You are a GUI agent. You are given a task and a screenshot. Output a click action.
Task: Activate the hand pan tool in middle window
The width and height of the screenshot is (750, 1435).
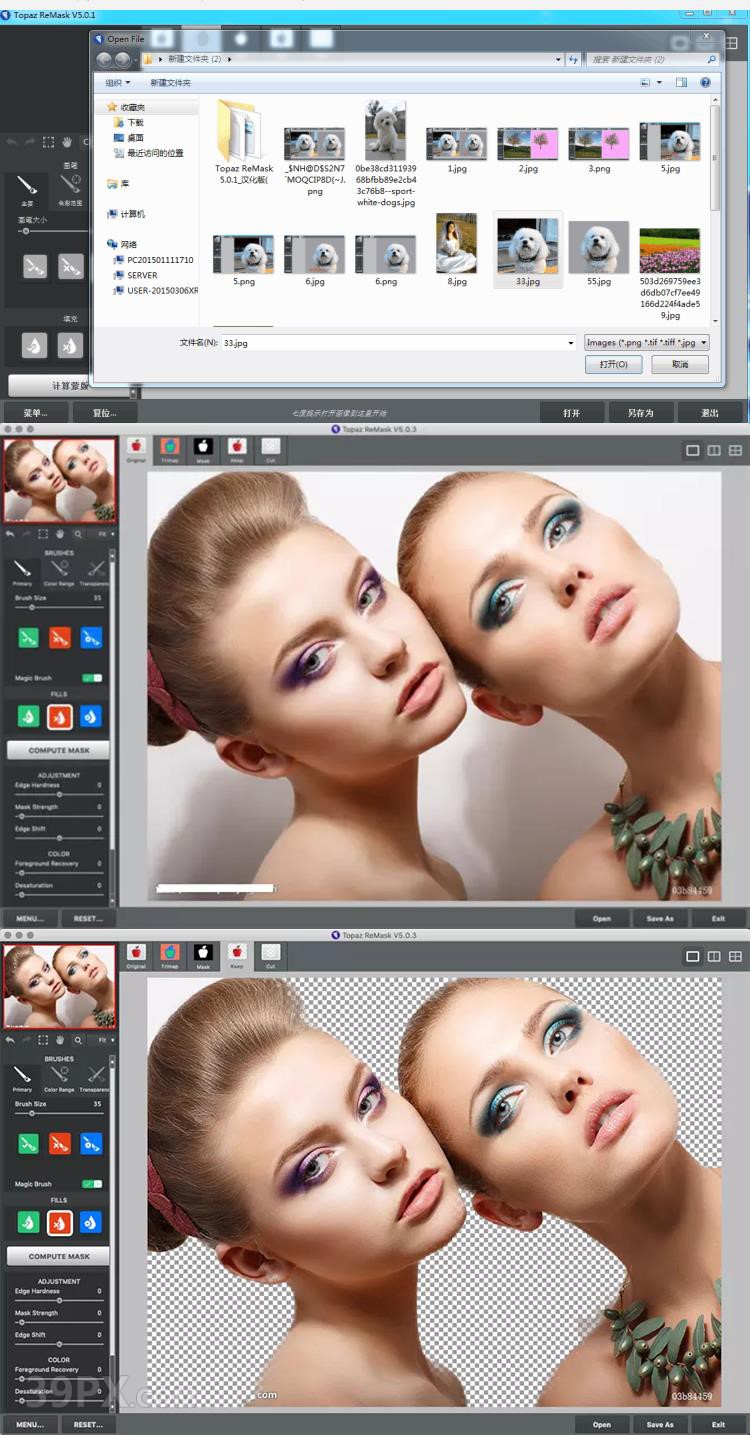coord(60,534)
